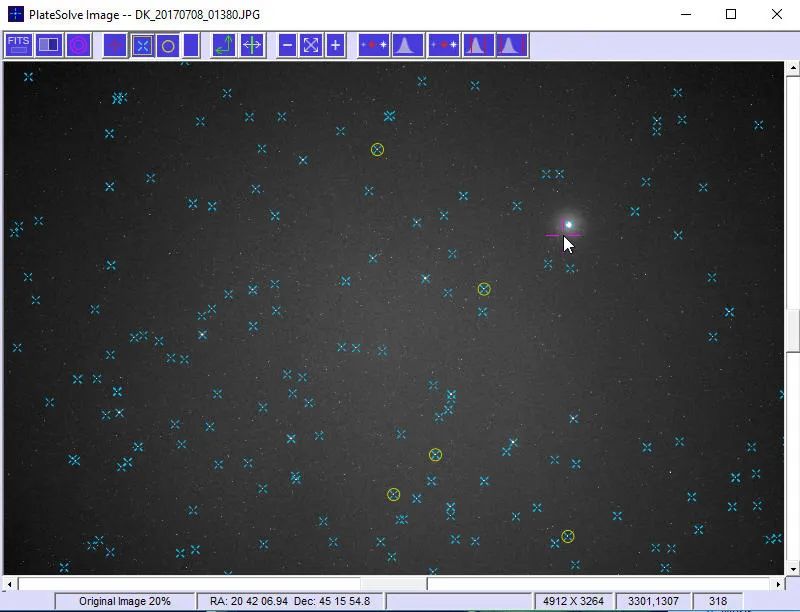This screenshot has height=612, width=800.
Task: Click the vertical scrollbar thumb
Action: 792,330
